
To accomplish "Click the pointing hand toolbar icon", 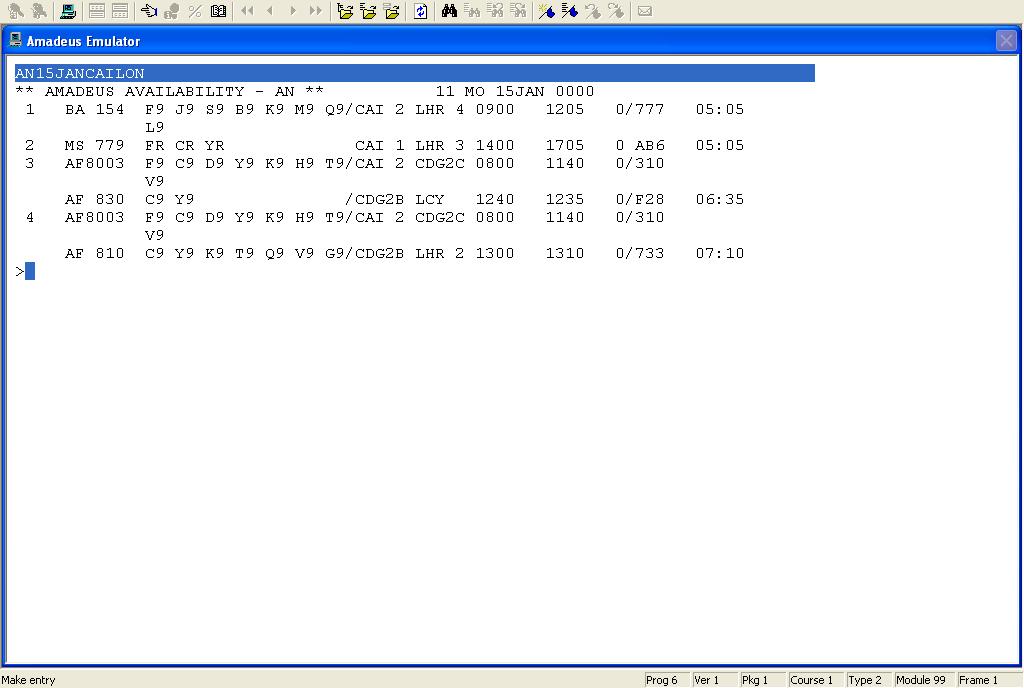I will pos(149,10).
